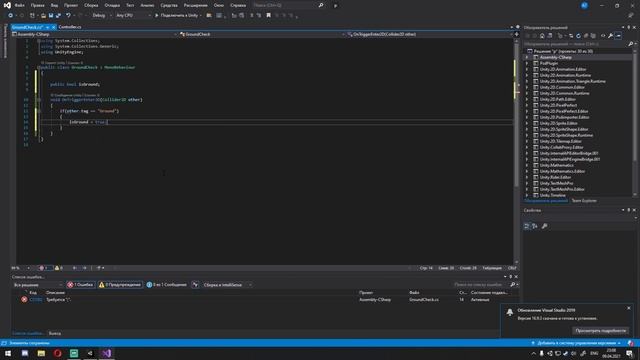Screen dimensions: 640x360
Task: Toggle the 0 Предупреждения warnings filter
Action: point(120,285)
